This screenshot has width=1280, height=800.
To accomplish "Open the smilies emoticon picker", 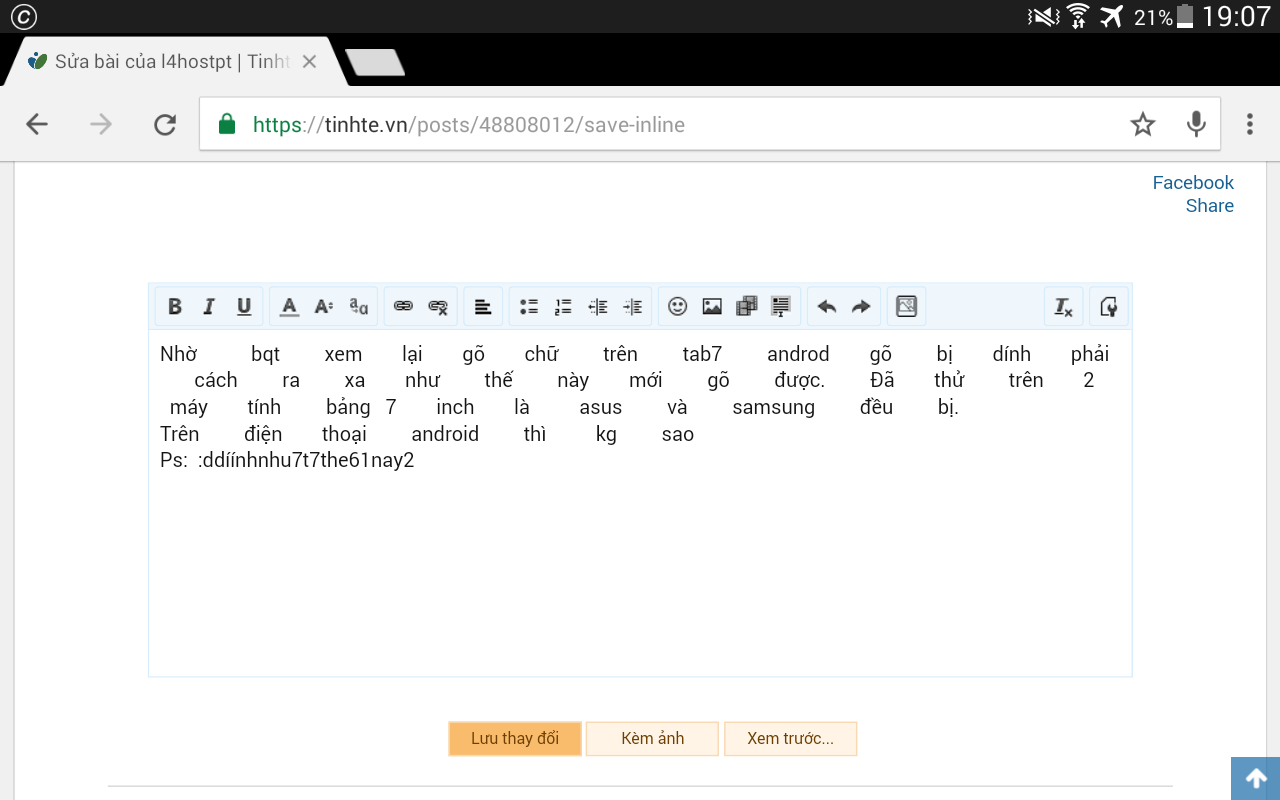I will pyautogui.click(x=678, y=307).
